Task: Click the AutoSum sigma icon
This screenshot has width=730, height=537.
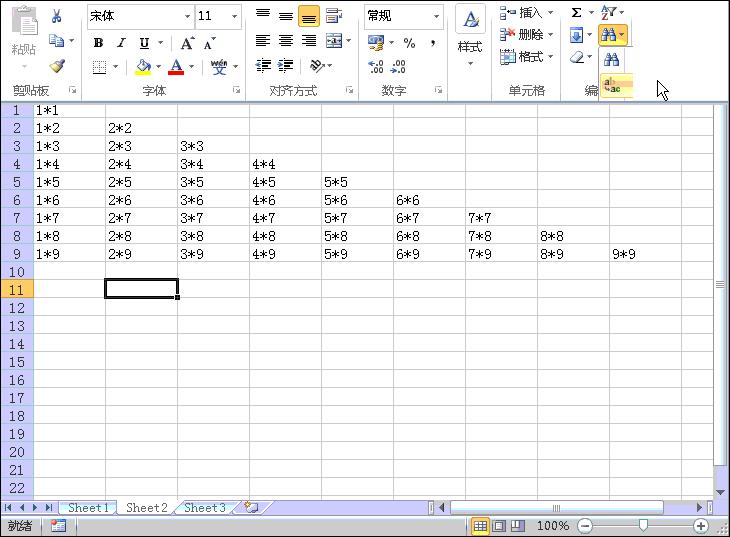Action: (x=576, y=13)
